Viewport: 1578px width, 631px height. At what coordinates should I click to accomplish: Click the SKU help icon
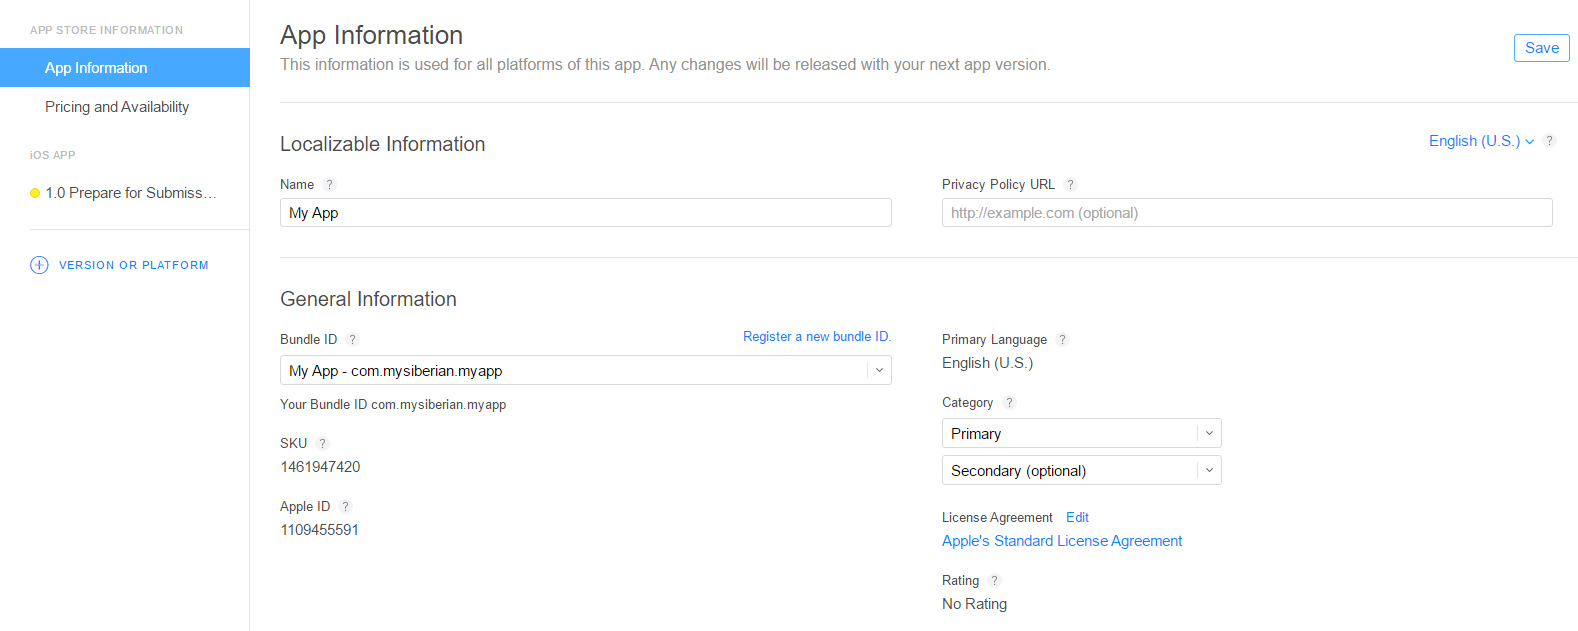pyautogui.click(x=322, y=444)
